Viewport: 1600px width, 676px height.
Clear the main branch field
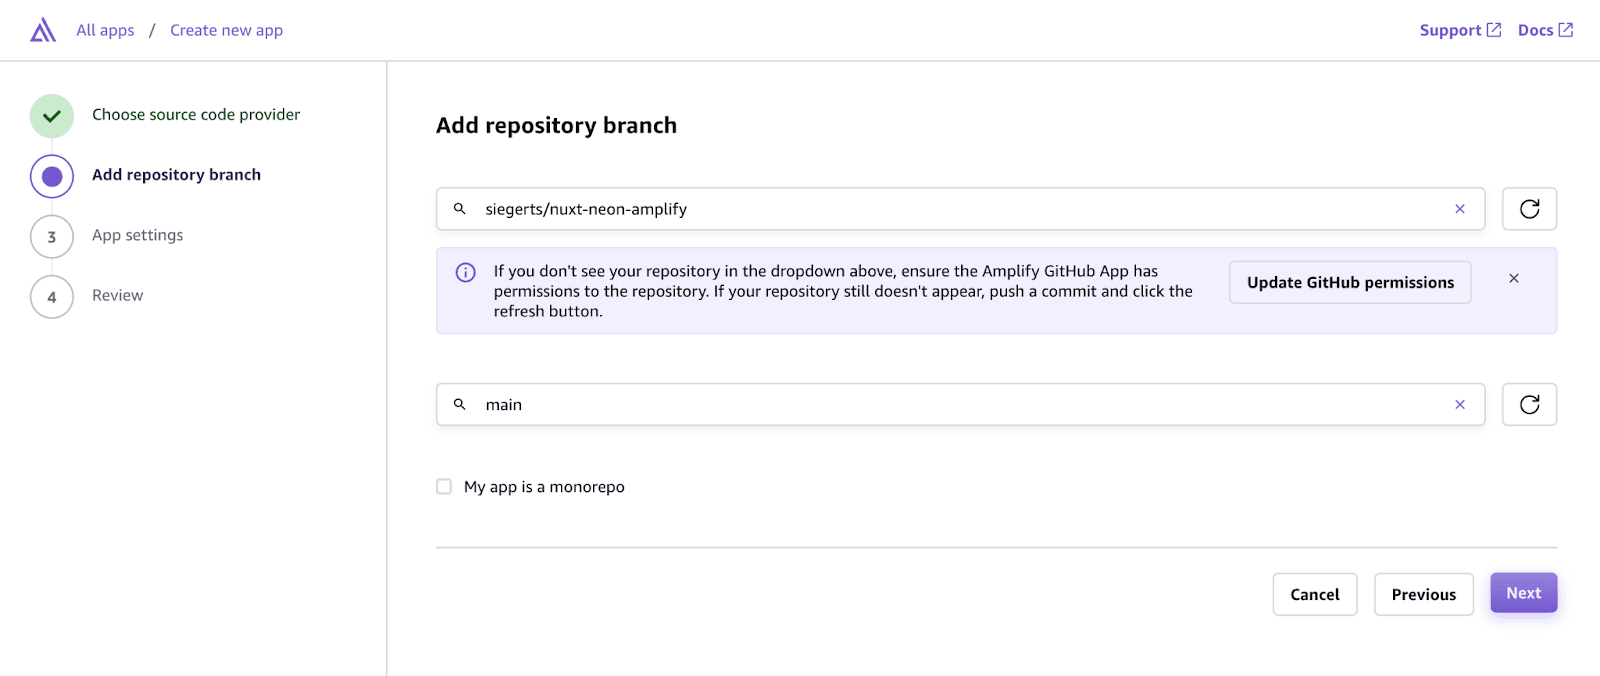click(x=1460, y=404)
